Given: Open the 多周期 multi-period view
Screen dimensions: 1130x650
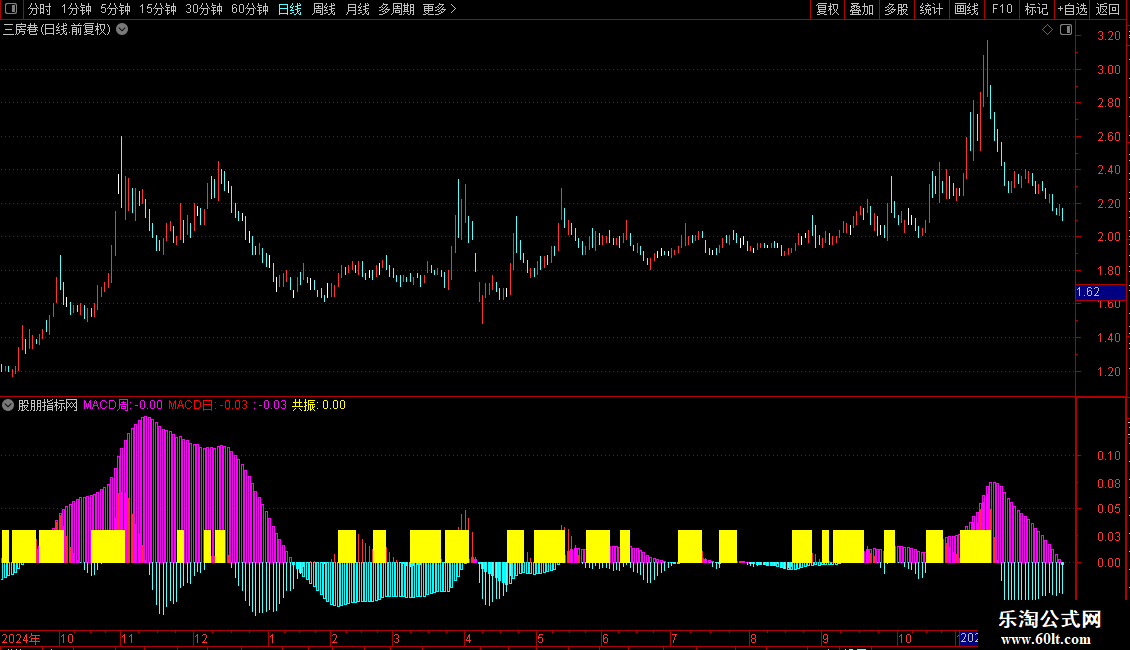Looking at the screenshot, I should [x=396, y=9].
